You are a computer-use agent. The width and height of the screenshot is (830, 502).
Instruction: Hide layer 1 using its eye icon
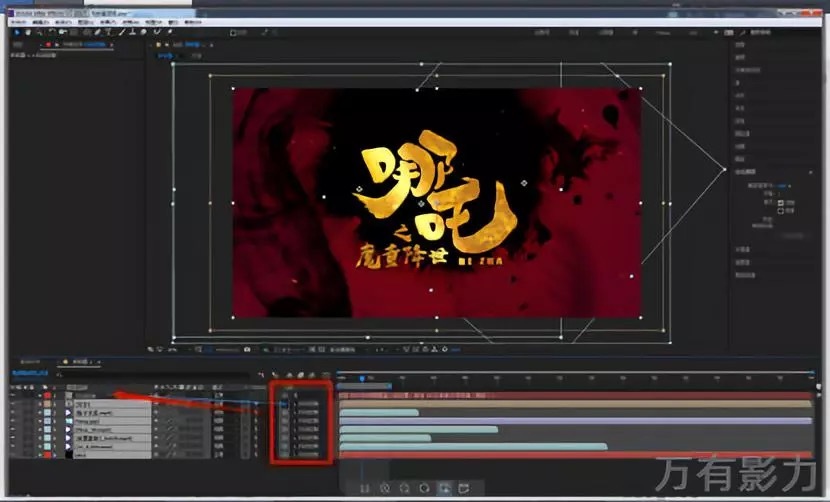tap(14, 395)
